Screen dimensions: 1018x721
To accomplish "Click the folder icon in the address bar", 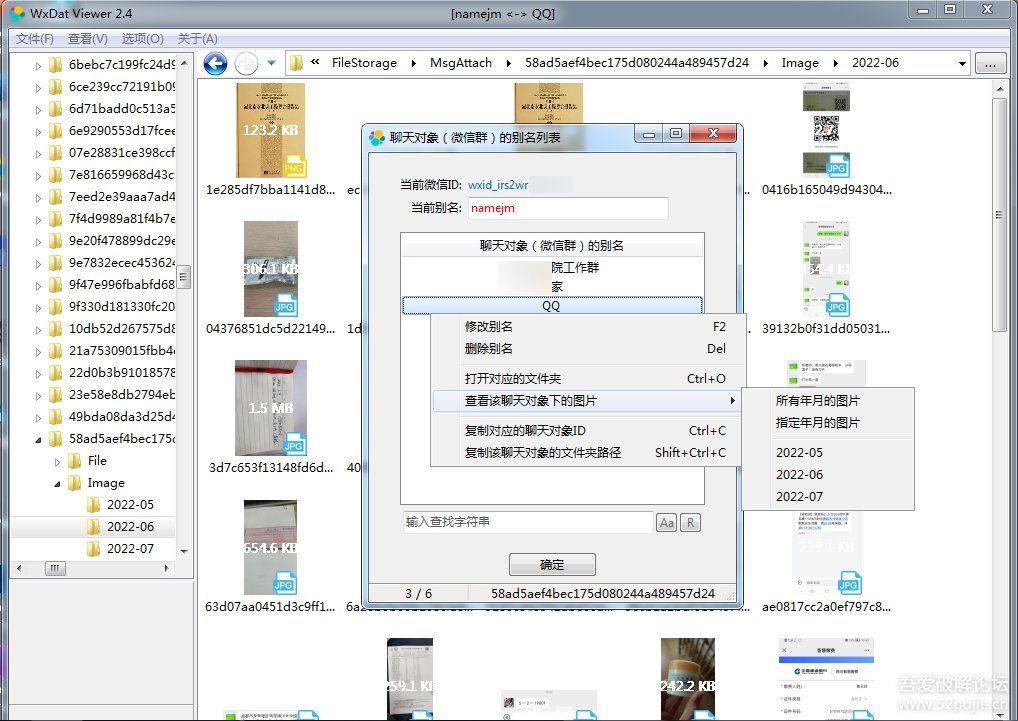I will 296,62.
